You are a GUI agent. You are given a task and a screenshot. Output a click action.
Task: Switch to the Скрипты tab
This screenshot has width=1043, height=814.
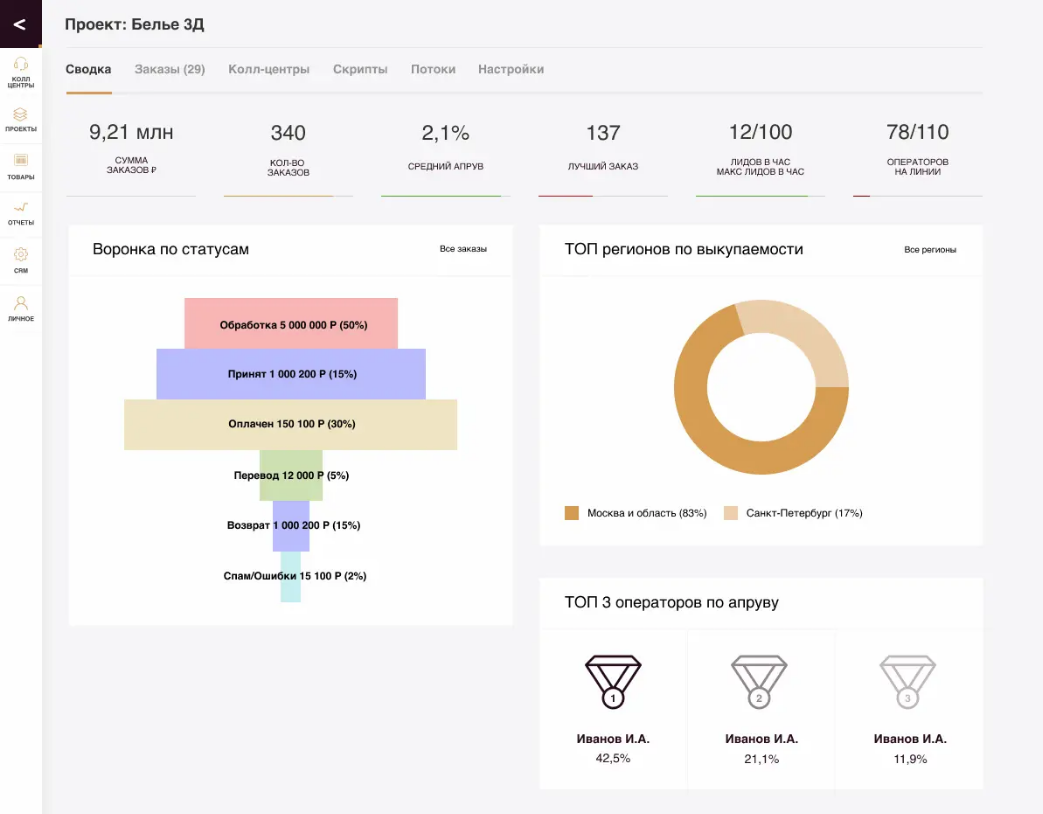(360, 69)
